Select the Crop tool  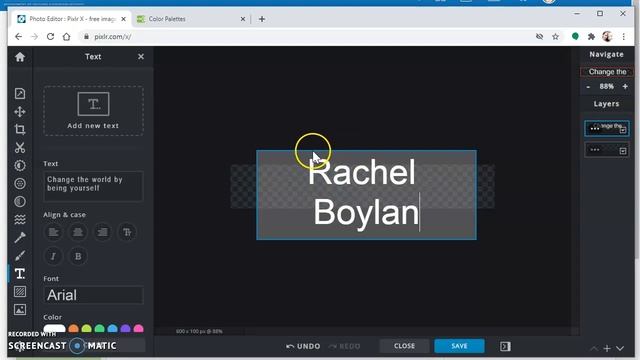(20, 129)
